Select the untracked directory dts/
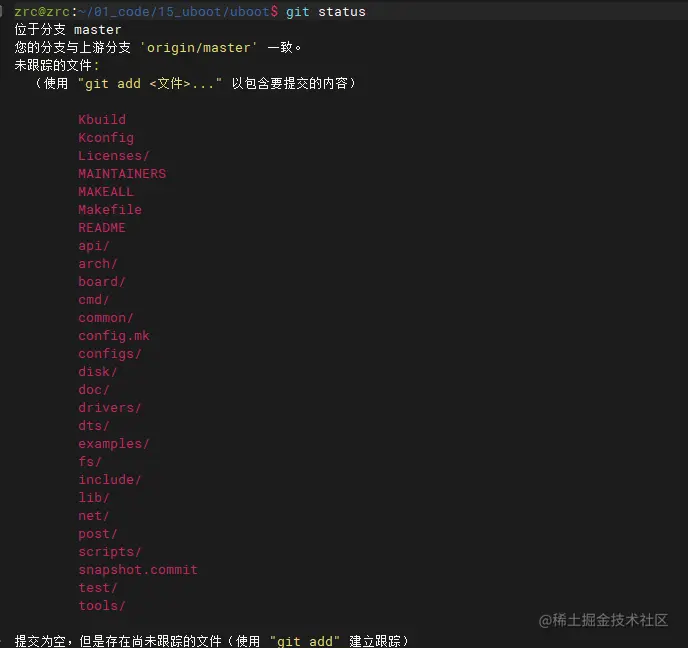The image size is (688, 648). [x=94, y=425]
